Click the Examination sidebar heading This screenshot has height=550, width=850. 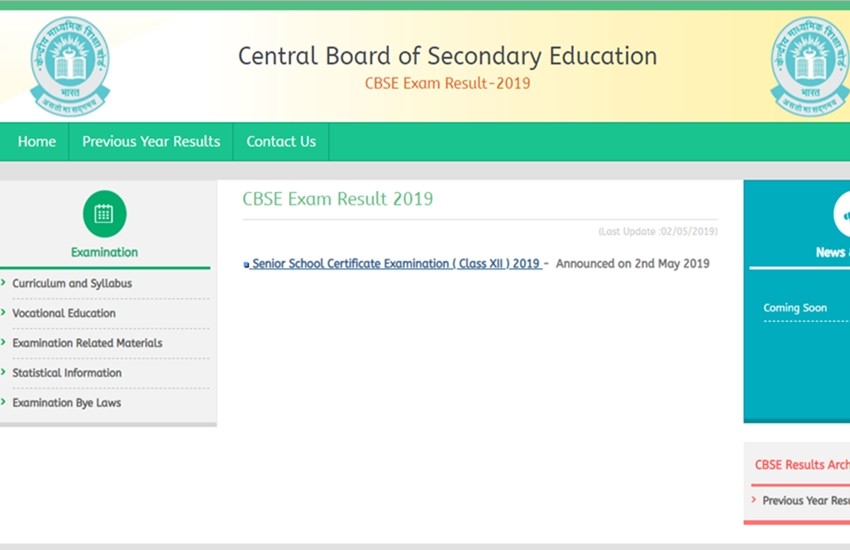104,252
